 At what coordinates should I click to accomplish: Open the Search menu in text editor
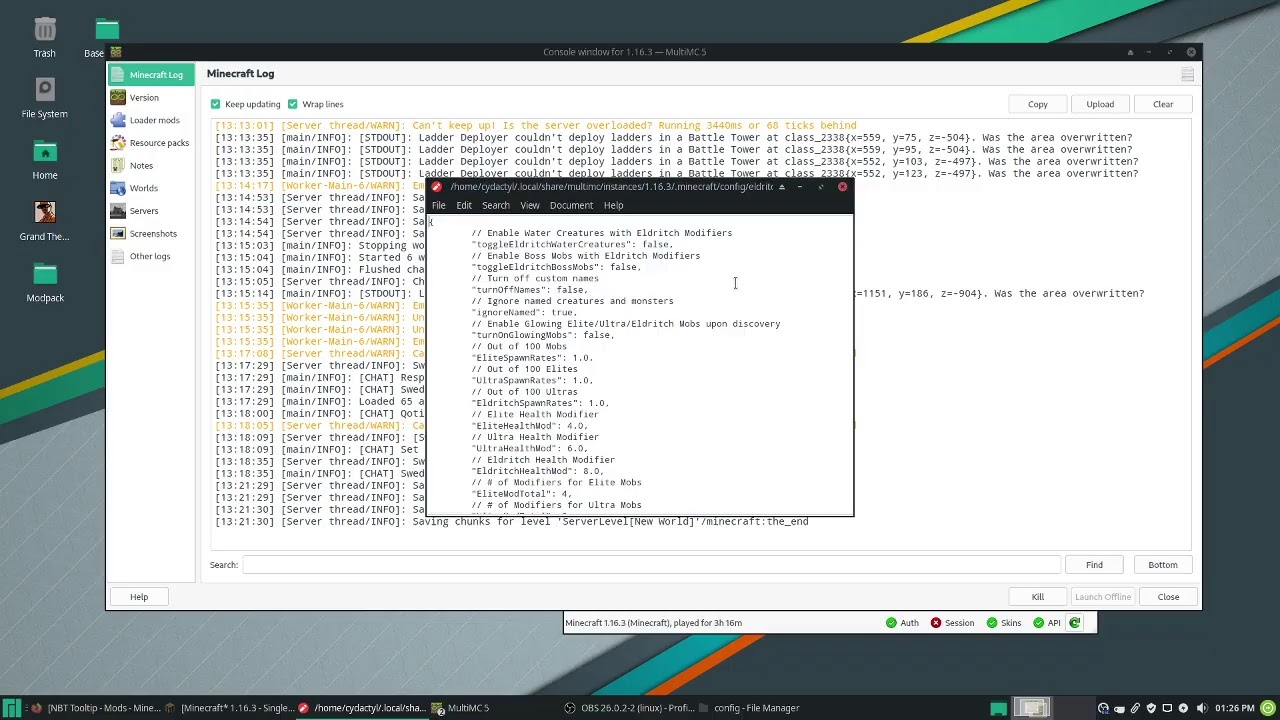click(496, 205)
